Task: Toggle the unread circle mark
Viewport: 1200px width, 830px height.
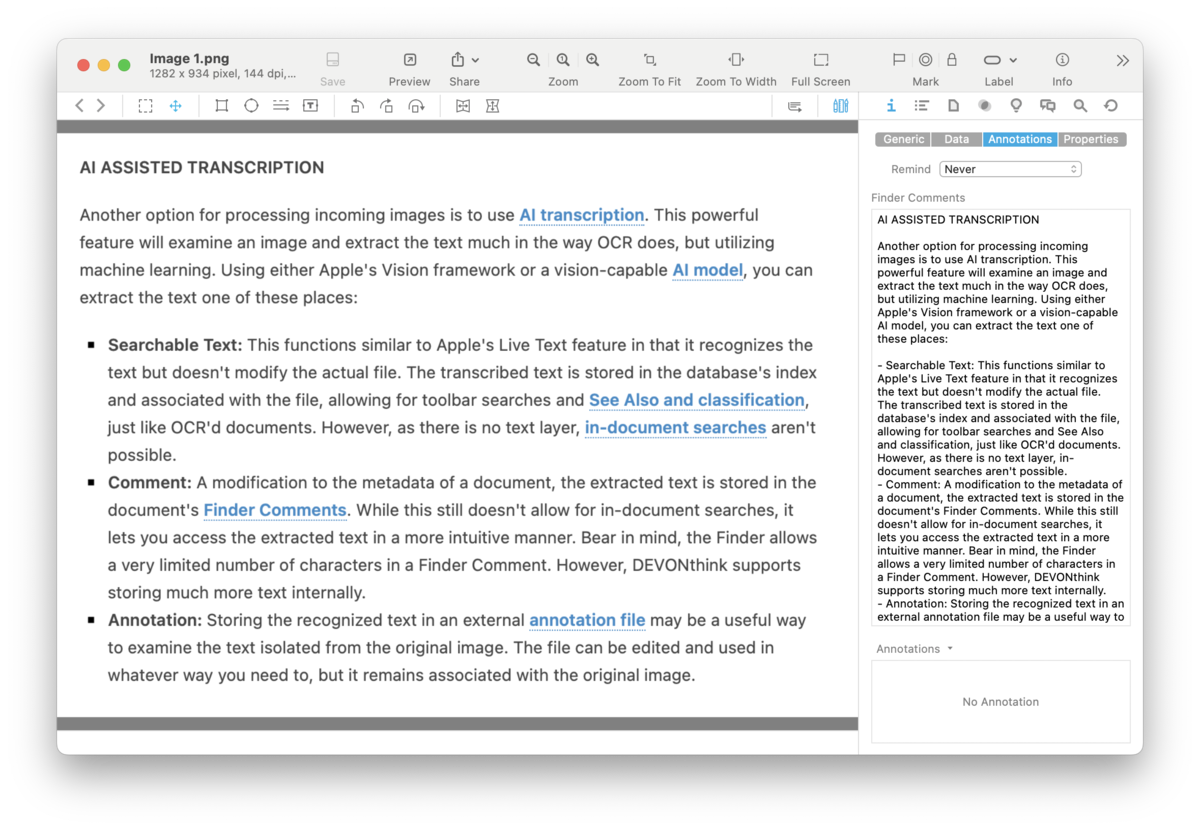Action: (925, 60)
